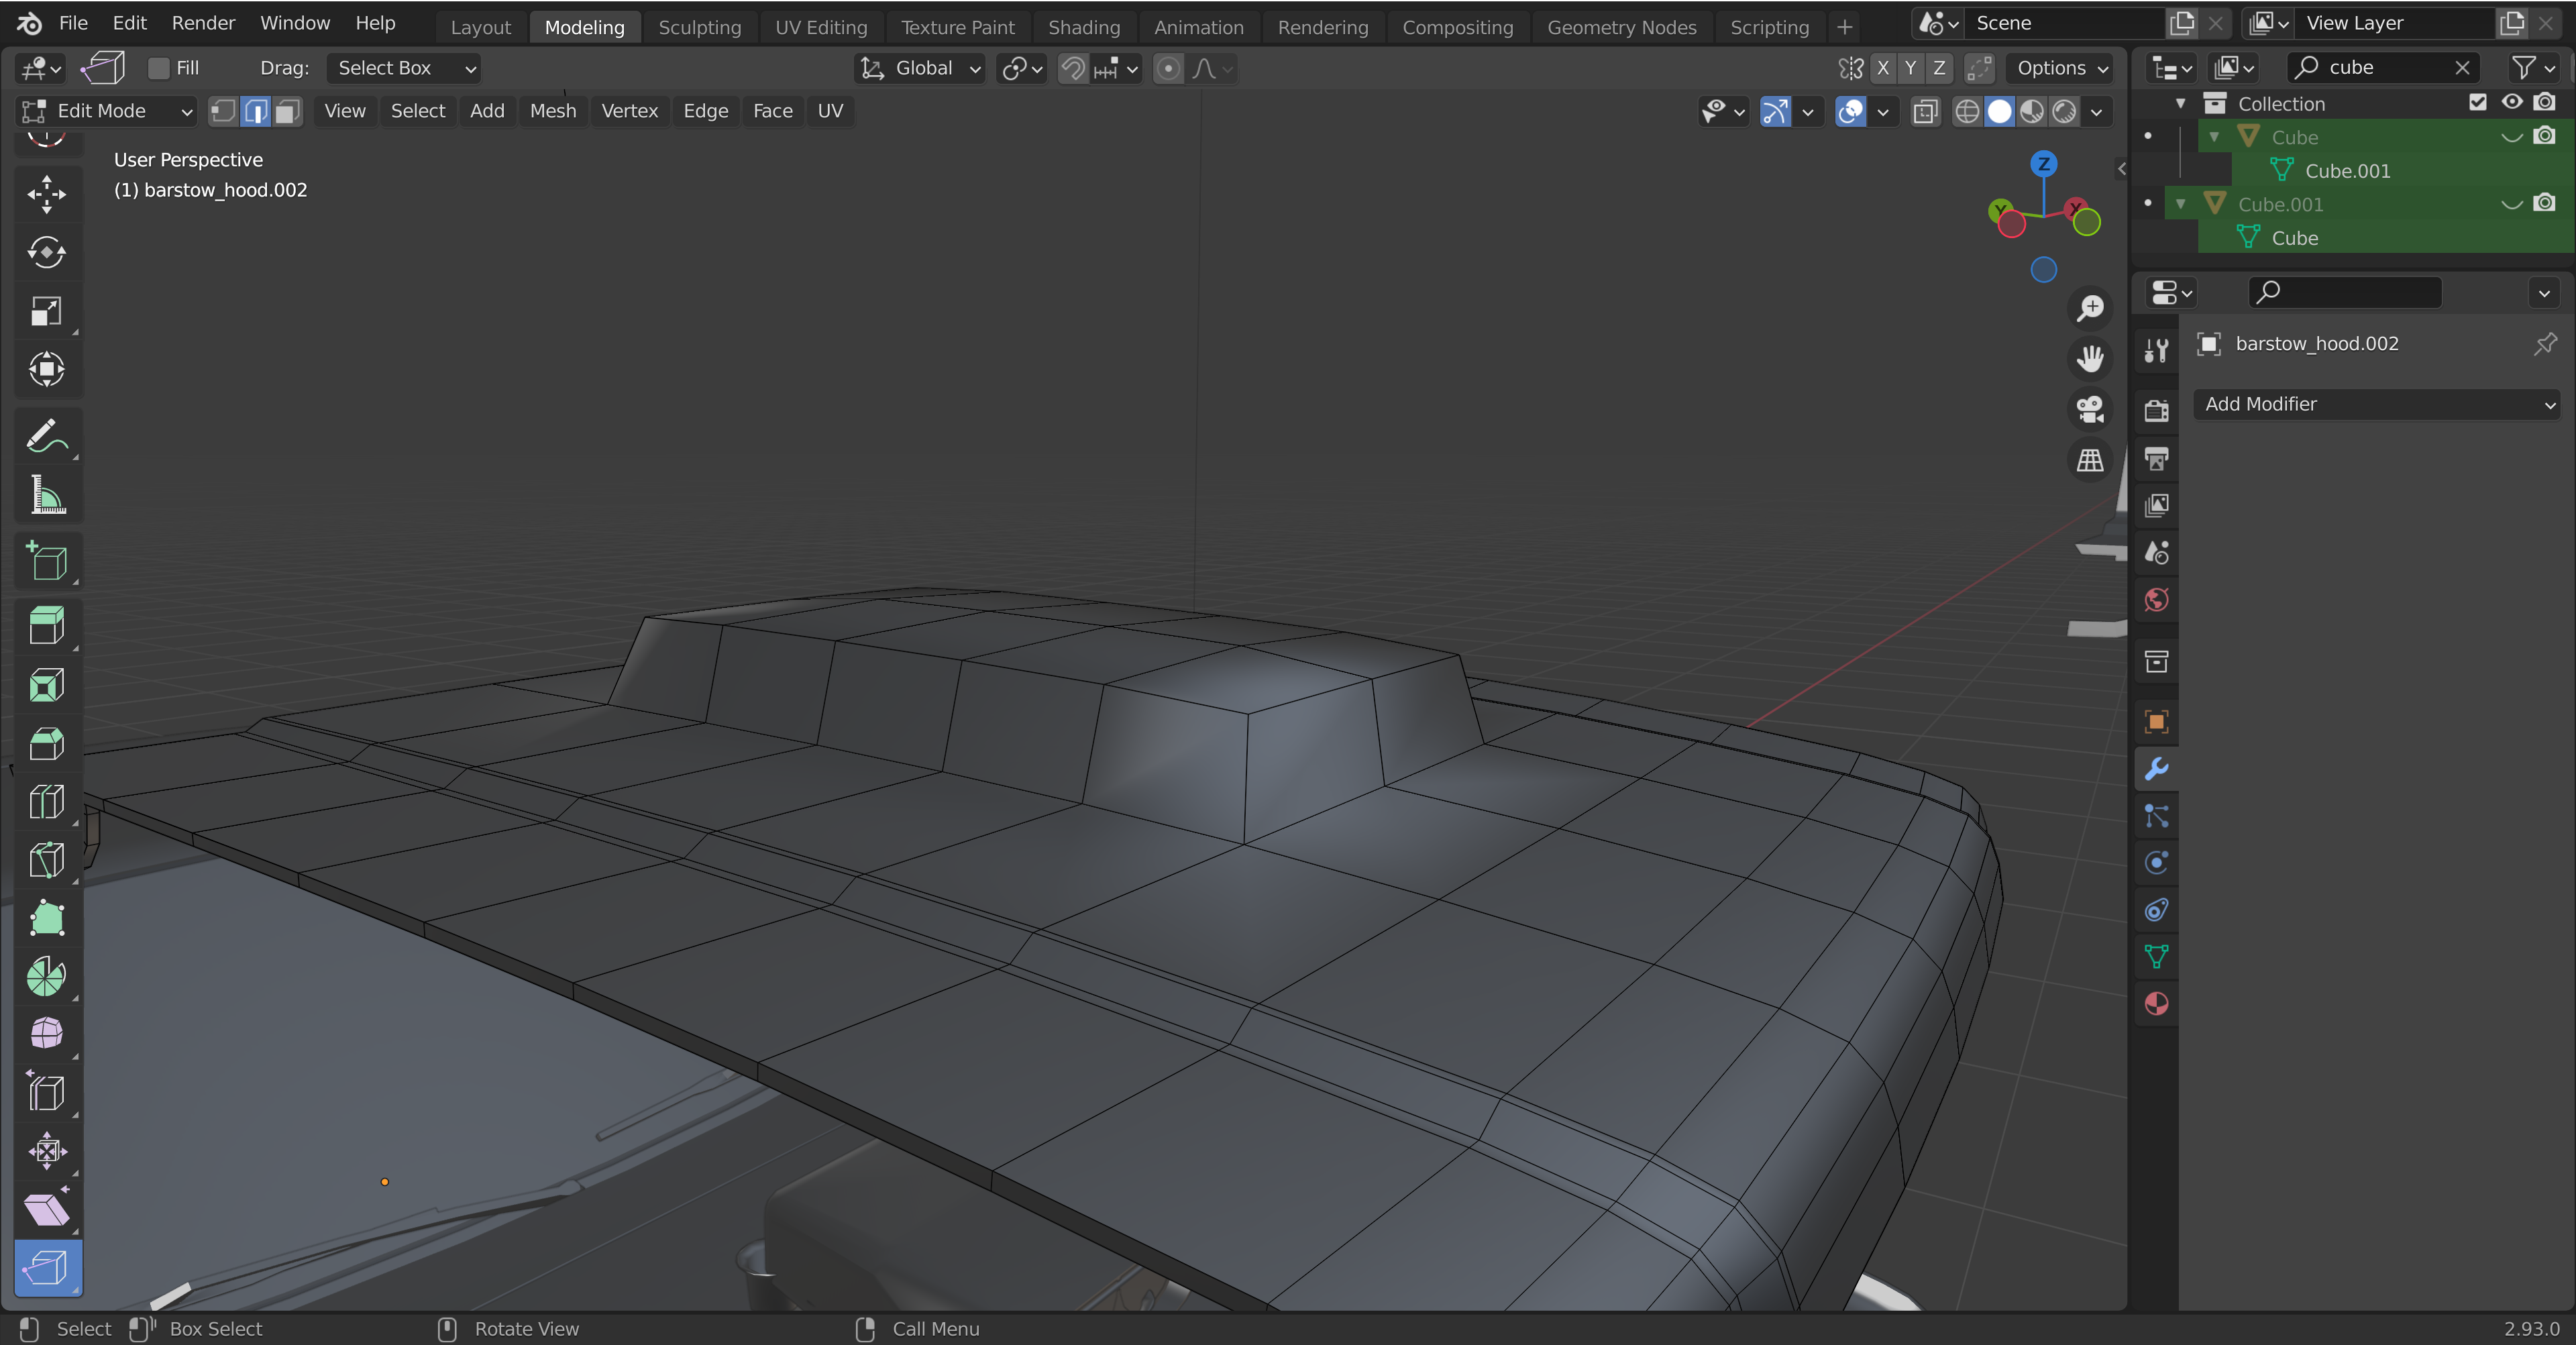Switch to face select mode
This screenshot has height=1345, width=2576.
[288, 111]
